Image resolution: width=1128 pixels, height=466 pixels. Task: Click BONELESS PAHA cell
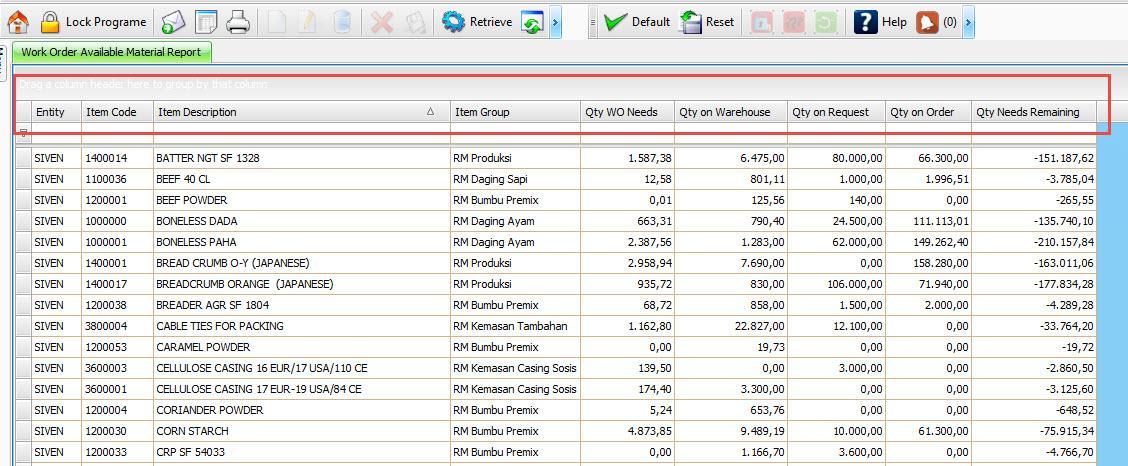[x=302, y=242]
